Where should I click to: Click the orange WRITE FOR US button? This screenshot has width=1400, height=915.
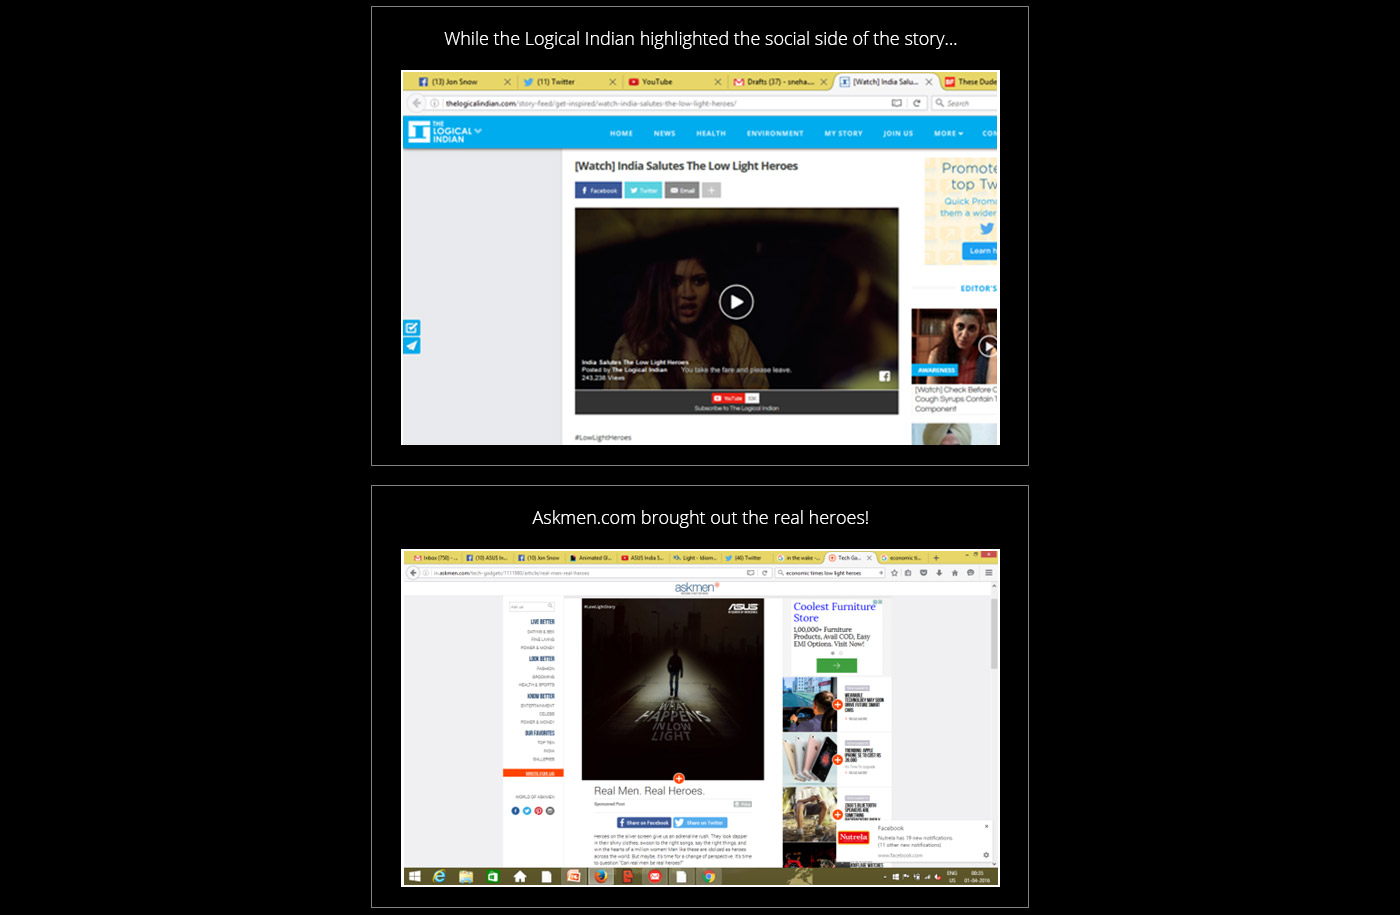(533, 773)
